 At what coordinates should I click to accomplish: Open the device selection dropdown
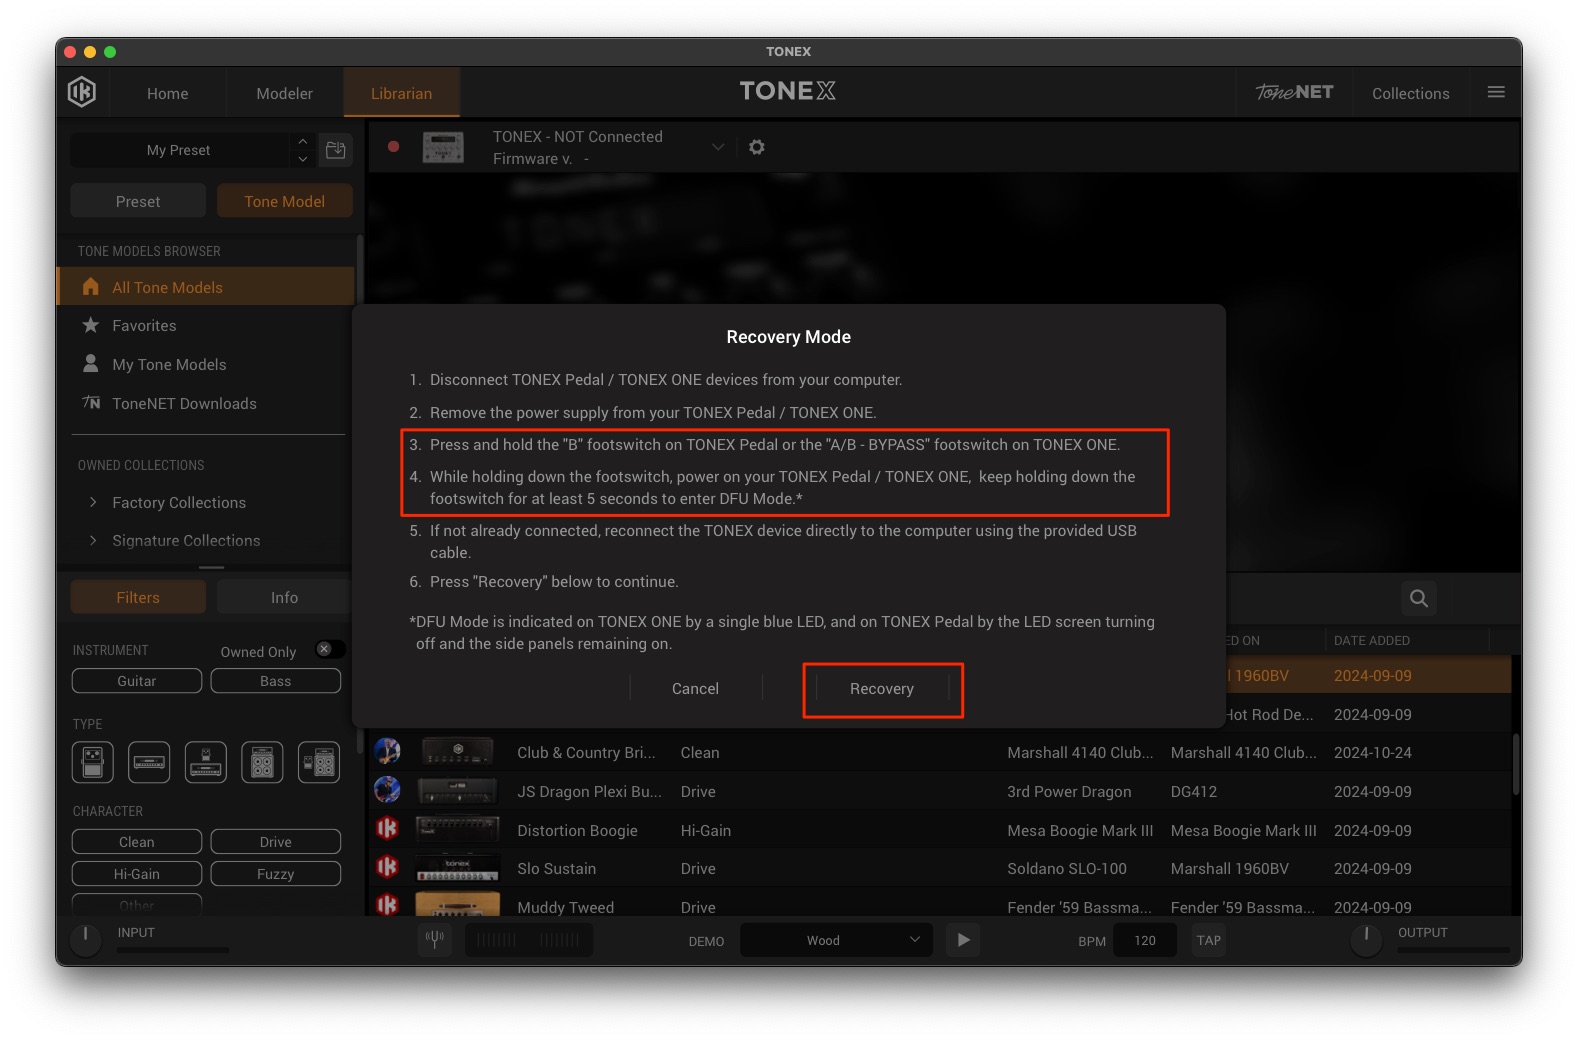coord(717,147)
